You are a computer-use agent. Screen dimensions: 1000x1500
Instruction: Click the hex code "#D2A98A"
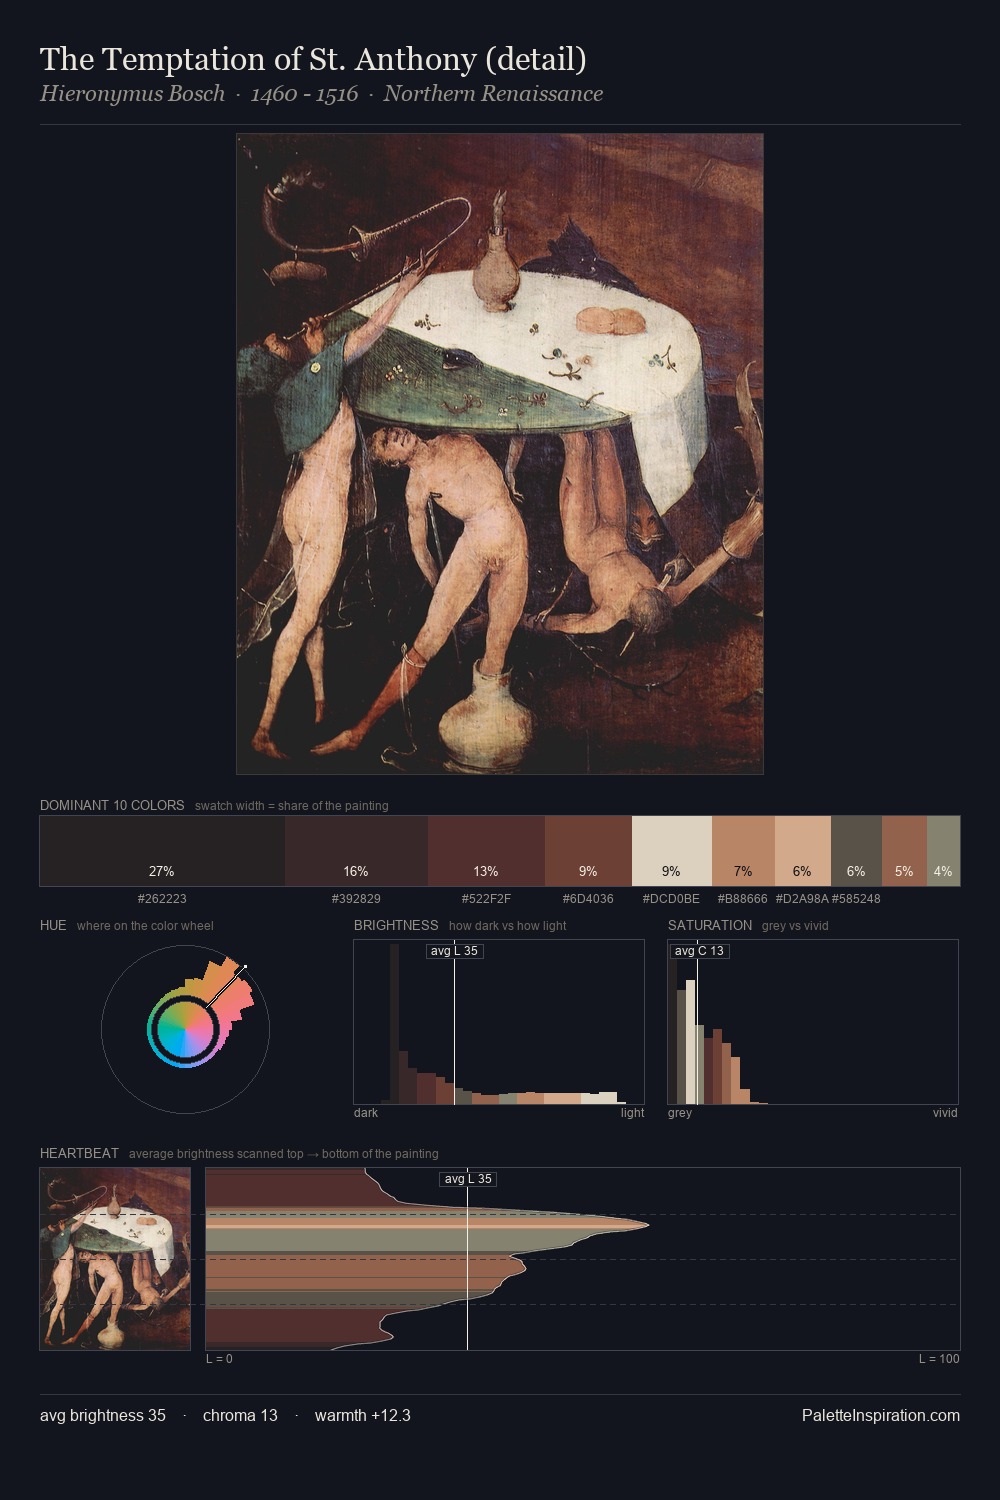click(x=802, y=899)
